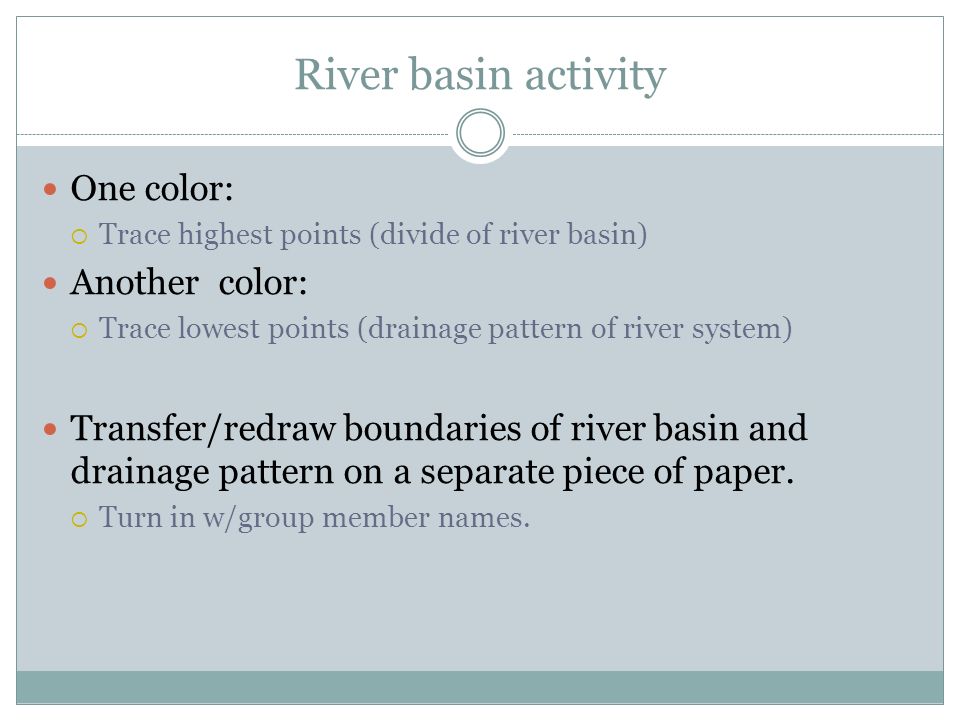Click the slide title "River basin activity"

click(480, 75)
